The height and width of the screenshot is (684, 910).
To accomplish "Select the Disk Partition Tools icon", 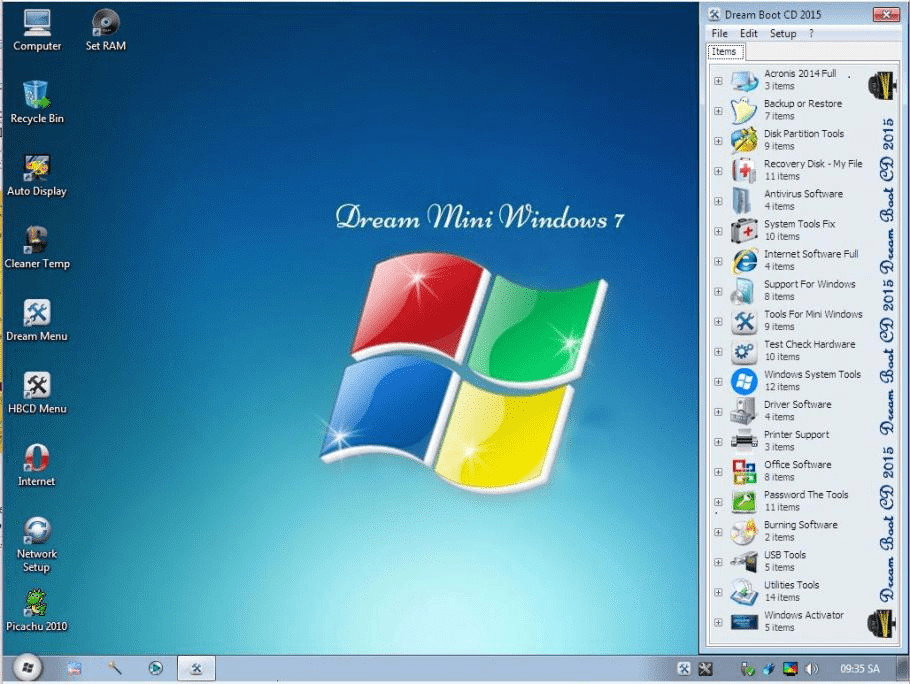I will click(x=741, y=140).
